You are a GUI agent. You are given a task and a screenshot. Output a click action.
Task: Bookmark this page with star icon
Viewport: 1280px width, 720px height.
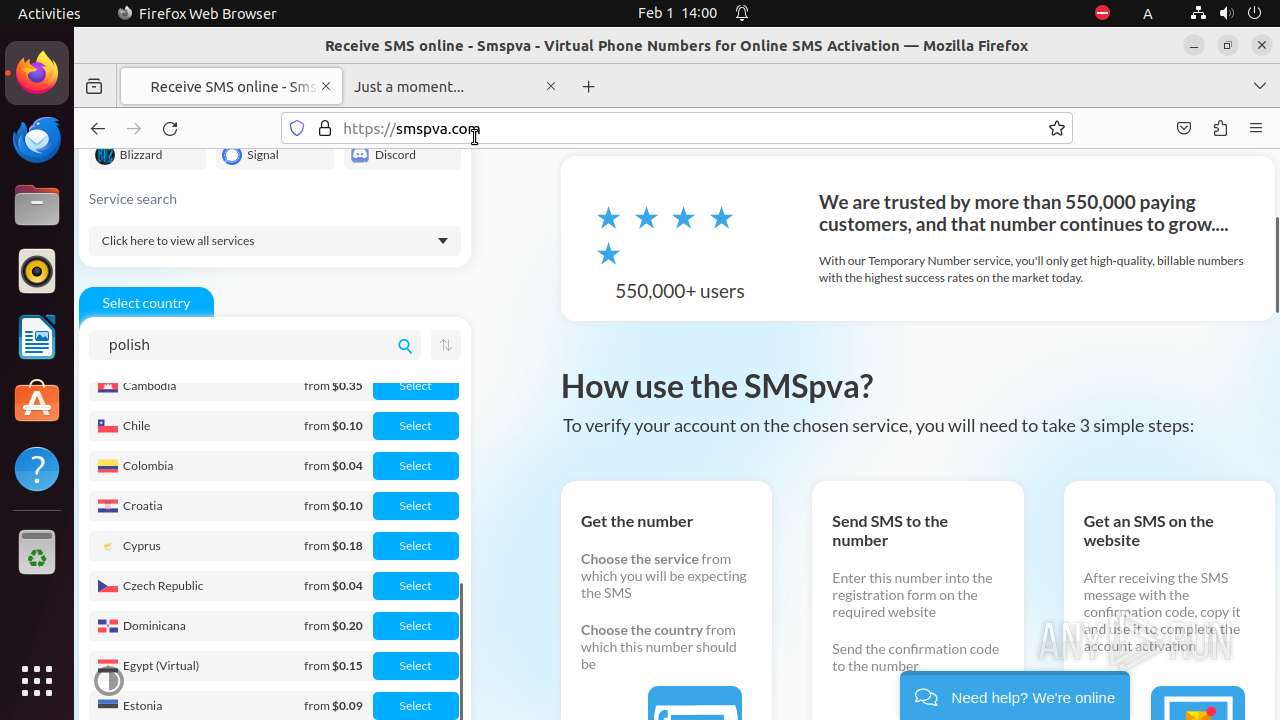[x=1056, y=128]
